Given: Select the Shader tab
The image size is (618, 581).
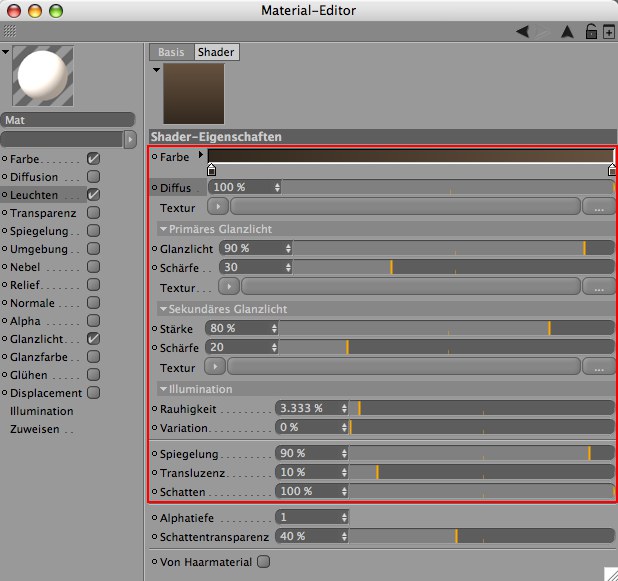Looking at the screenshot, I should [216, 52].
